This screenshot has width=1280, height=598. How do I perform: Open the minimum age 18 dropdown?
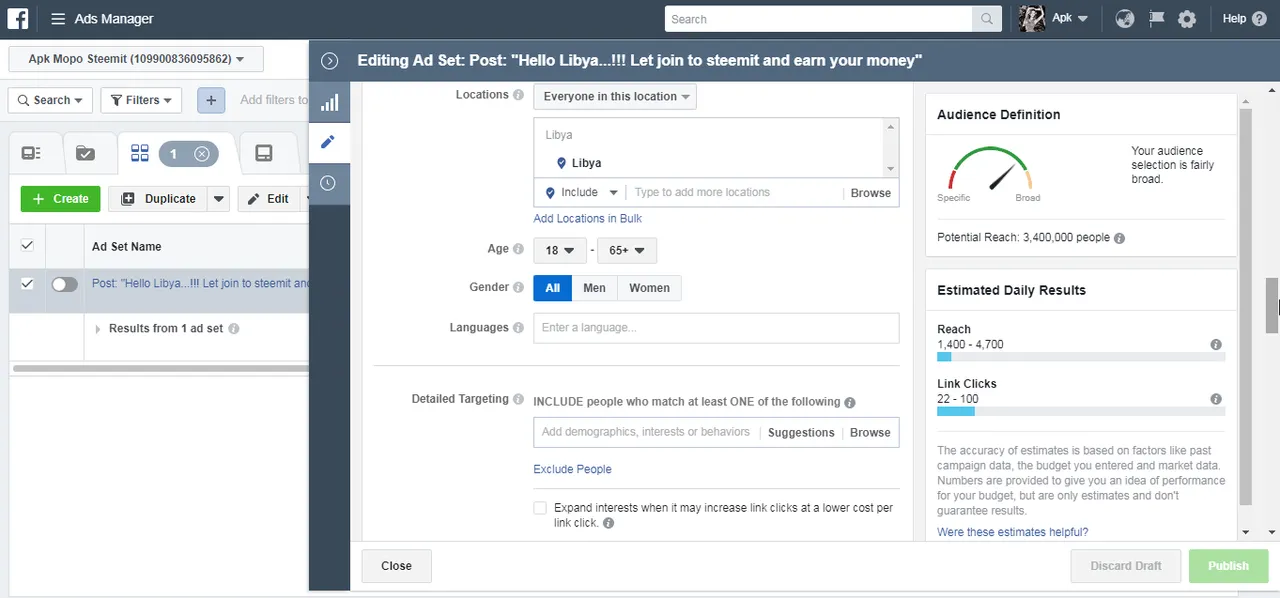click(560, 251)
